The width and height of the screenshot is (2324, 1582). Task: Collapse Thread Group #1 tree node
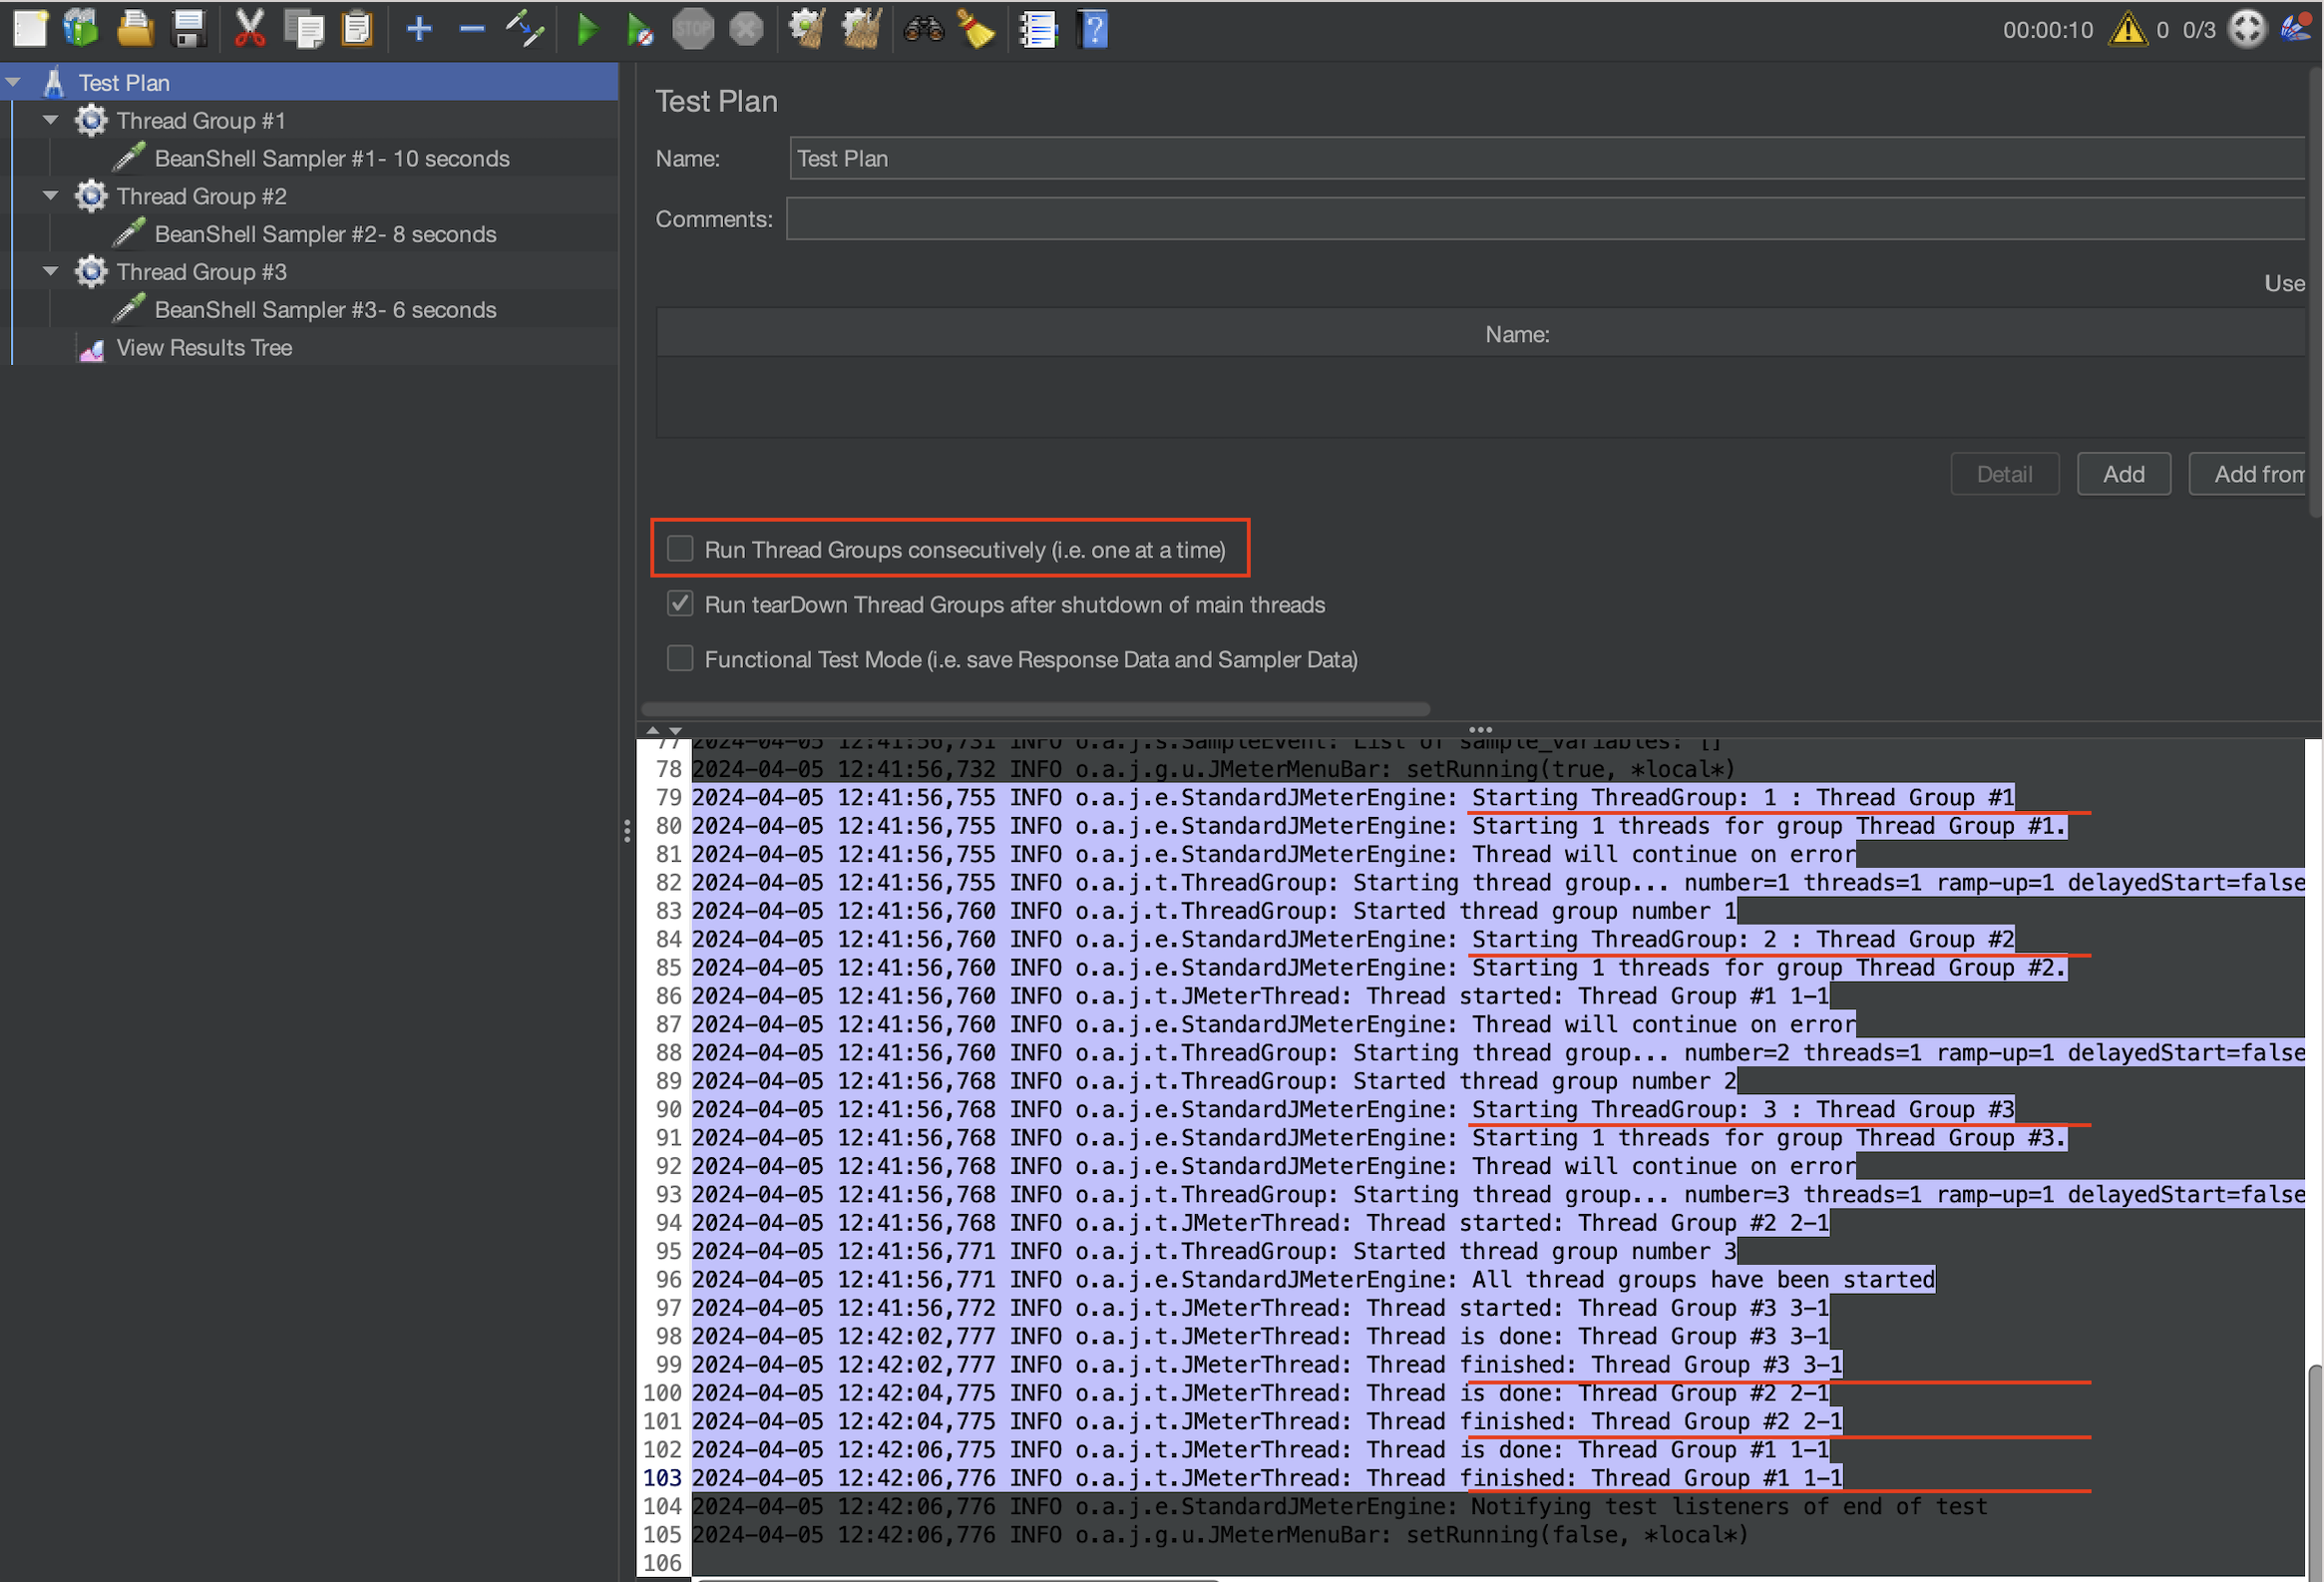click(50, 120)
